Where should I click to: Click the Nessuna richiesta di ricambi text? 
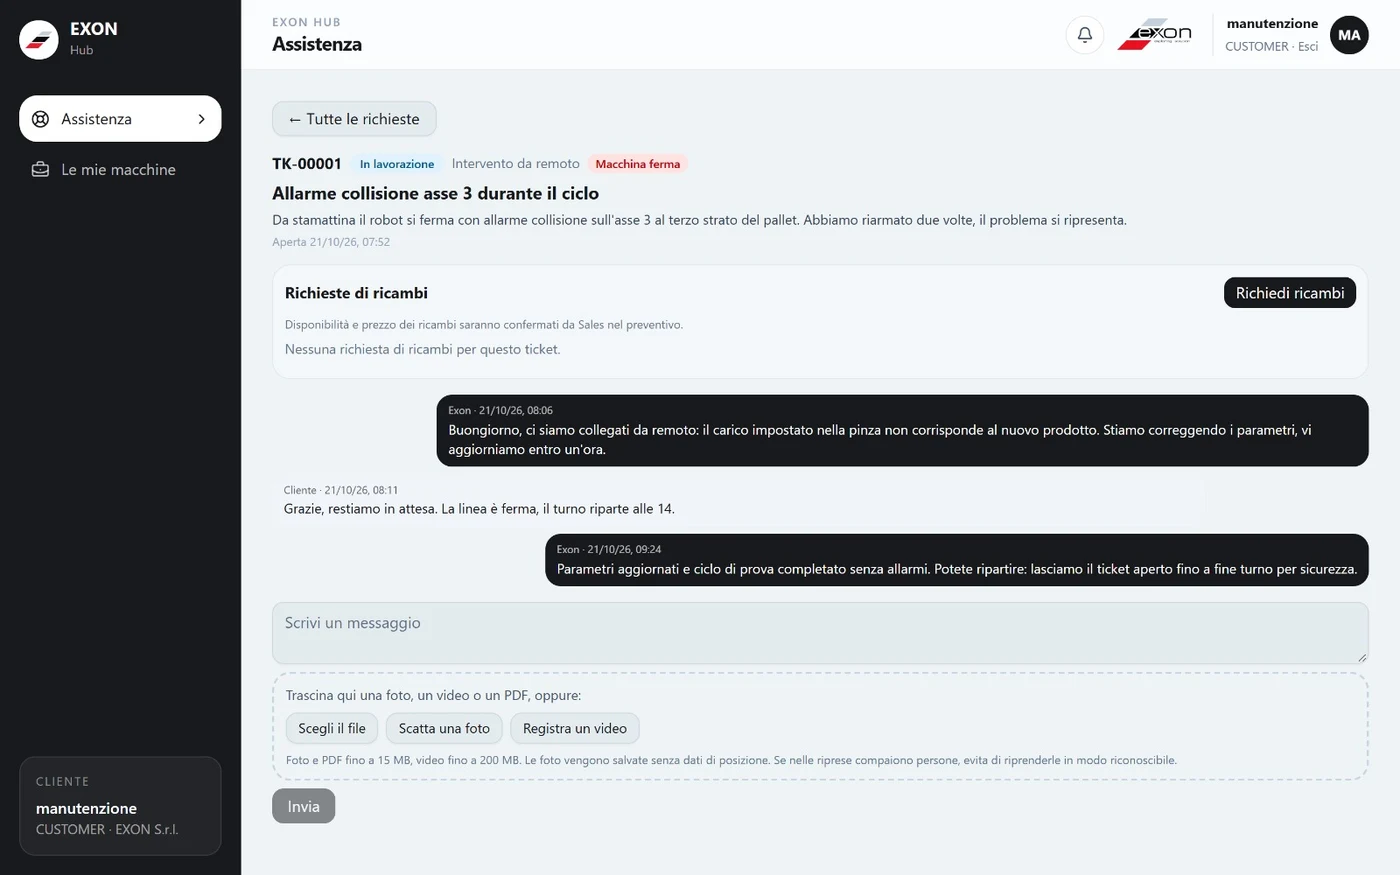[422, 349]
